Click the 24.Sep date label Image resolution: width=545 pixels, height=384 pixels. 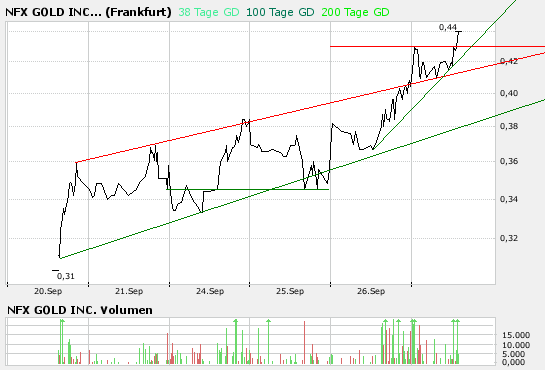click(x=210, y=291)
